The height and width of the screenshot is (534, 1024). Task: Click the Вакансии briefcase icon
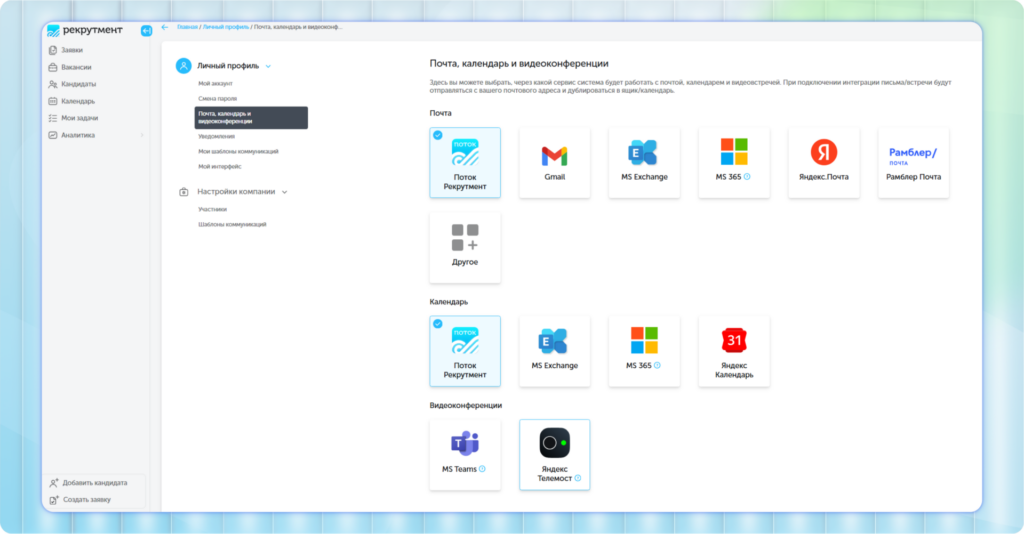click(53, 67)
